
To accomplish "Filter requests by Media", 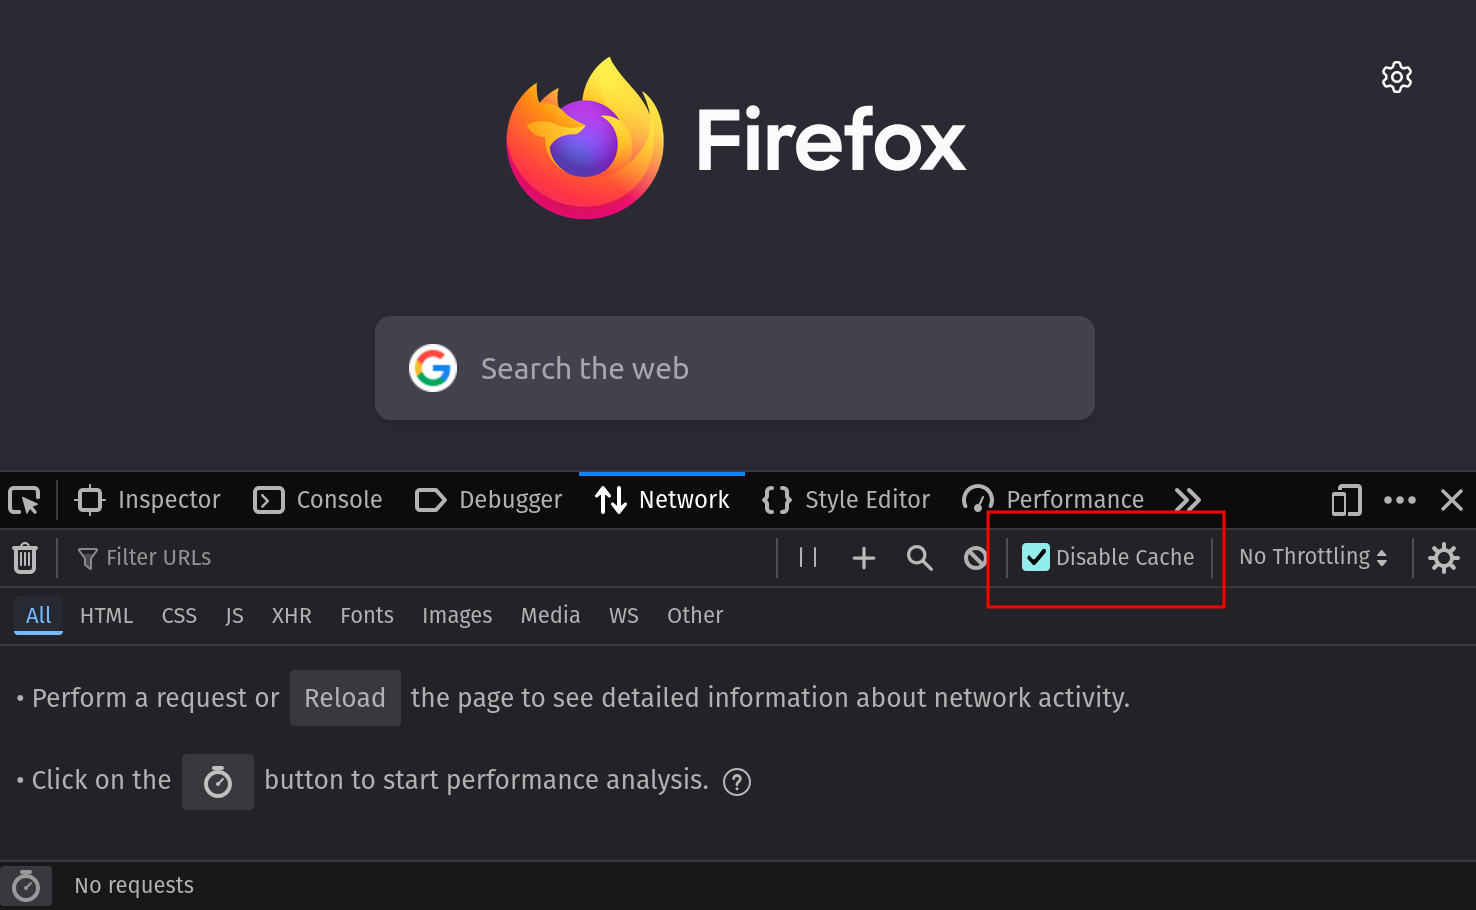I will 550,616.
